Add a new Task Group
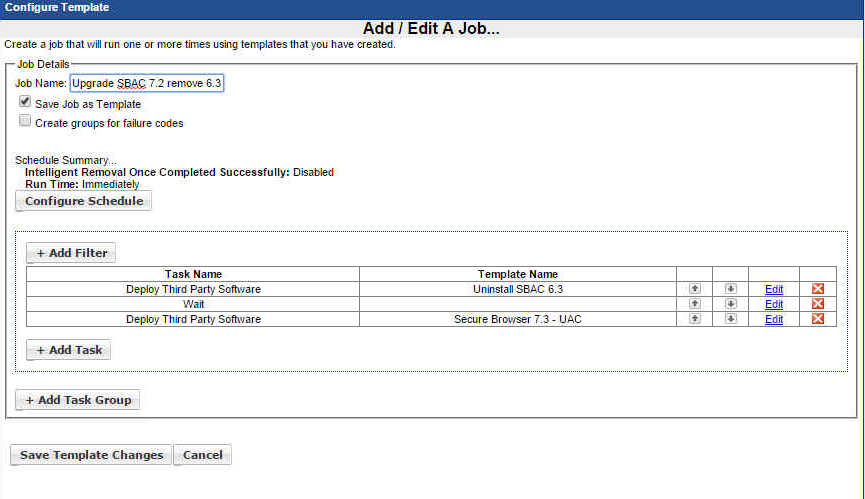The width and height of the screenshot is (865, 499). coord(78,400)
